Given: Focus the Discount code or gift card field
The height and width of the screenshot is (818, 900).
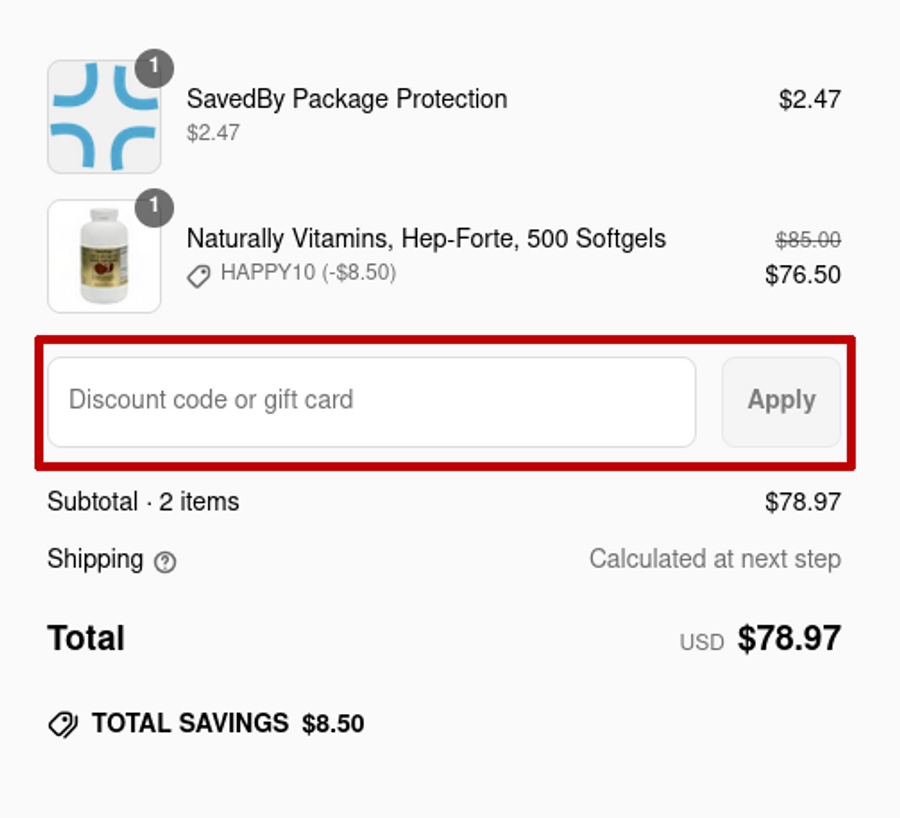Looking at the screenshot, I should (x=371, y=401).
